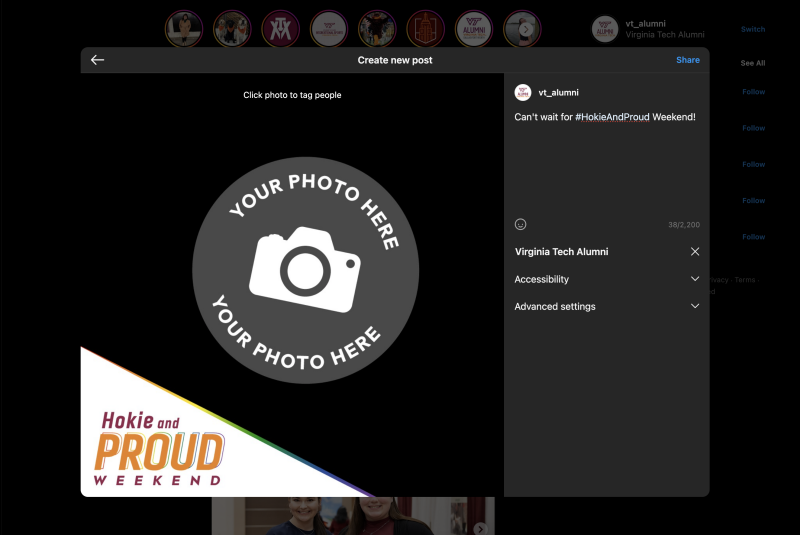The height and width of the screenshot is (535, 800).
Task: Open the emoji picker smiley icon
Action: 520,224
